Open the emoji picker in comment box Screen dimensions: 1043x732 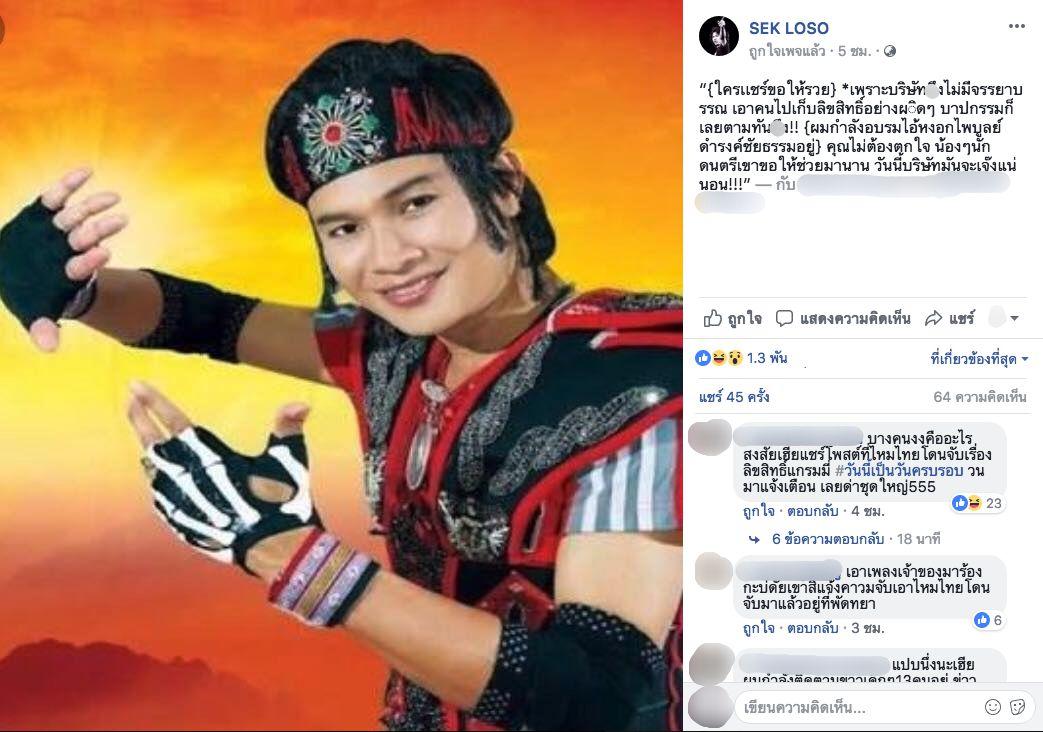click(x=992, y=707)
